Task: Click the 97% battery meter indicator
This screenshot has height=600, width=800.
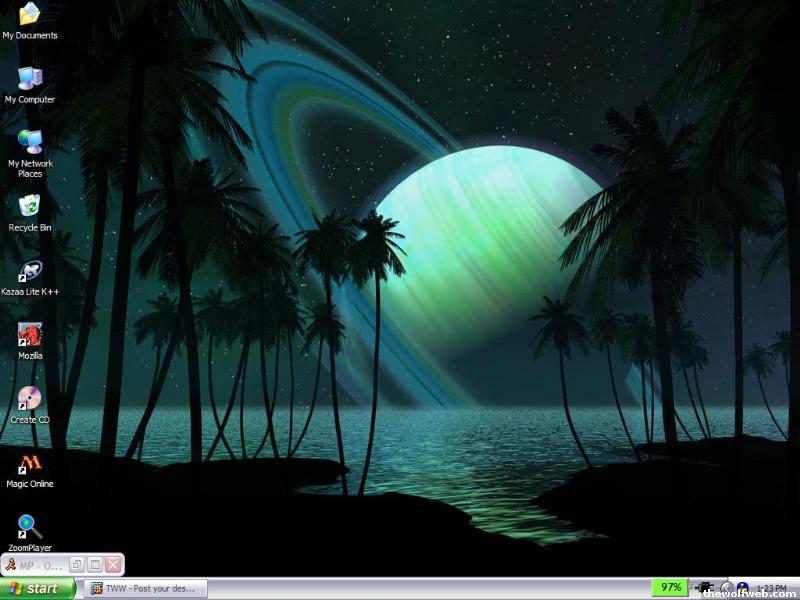Action: [670, 587]
